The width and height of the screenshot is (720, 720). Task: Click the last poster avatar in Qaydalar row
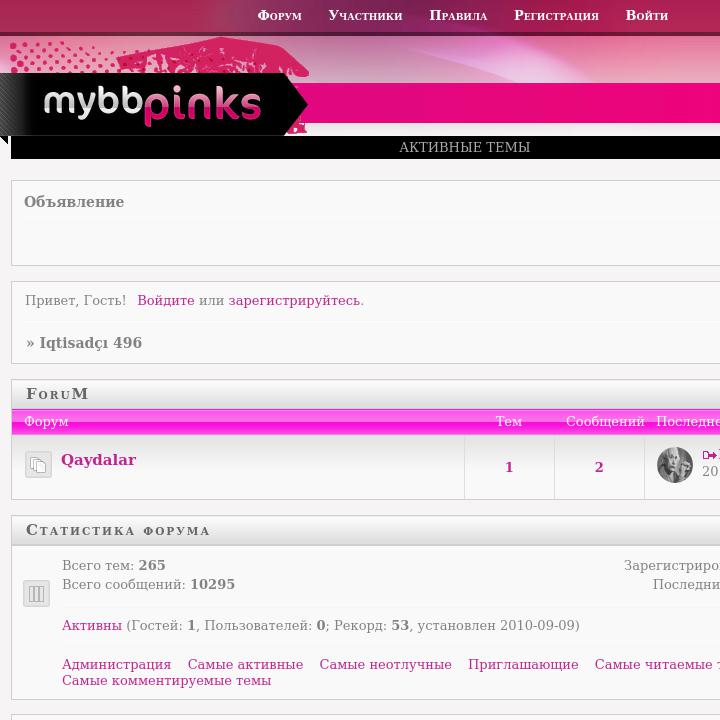[x=675, y=465]
